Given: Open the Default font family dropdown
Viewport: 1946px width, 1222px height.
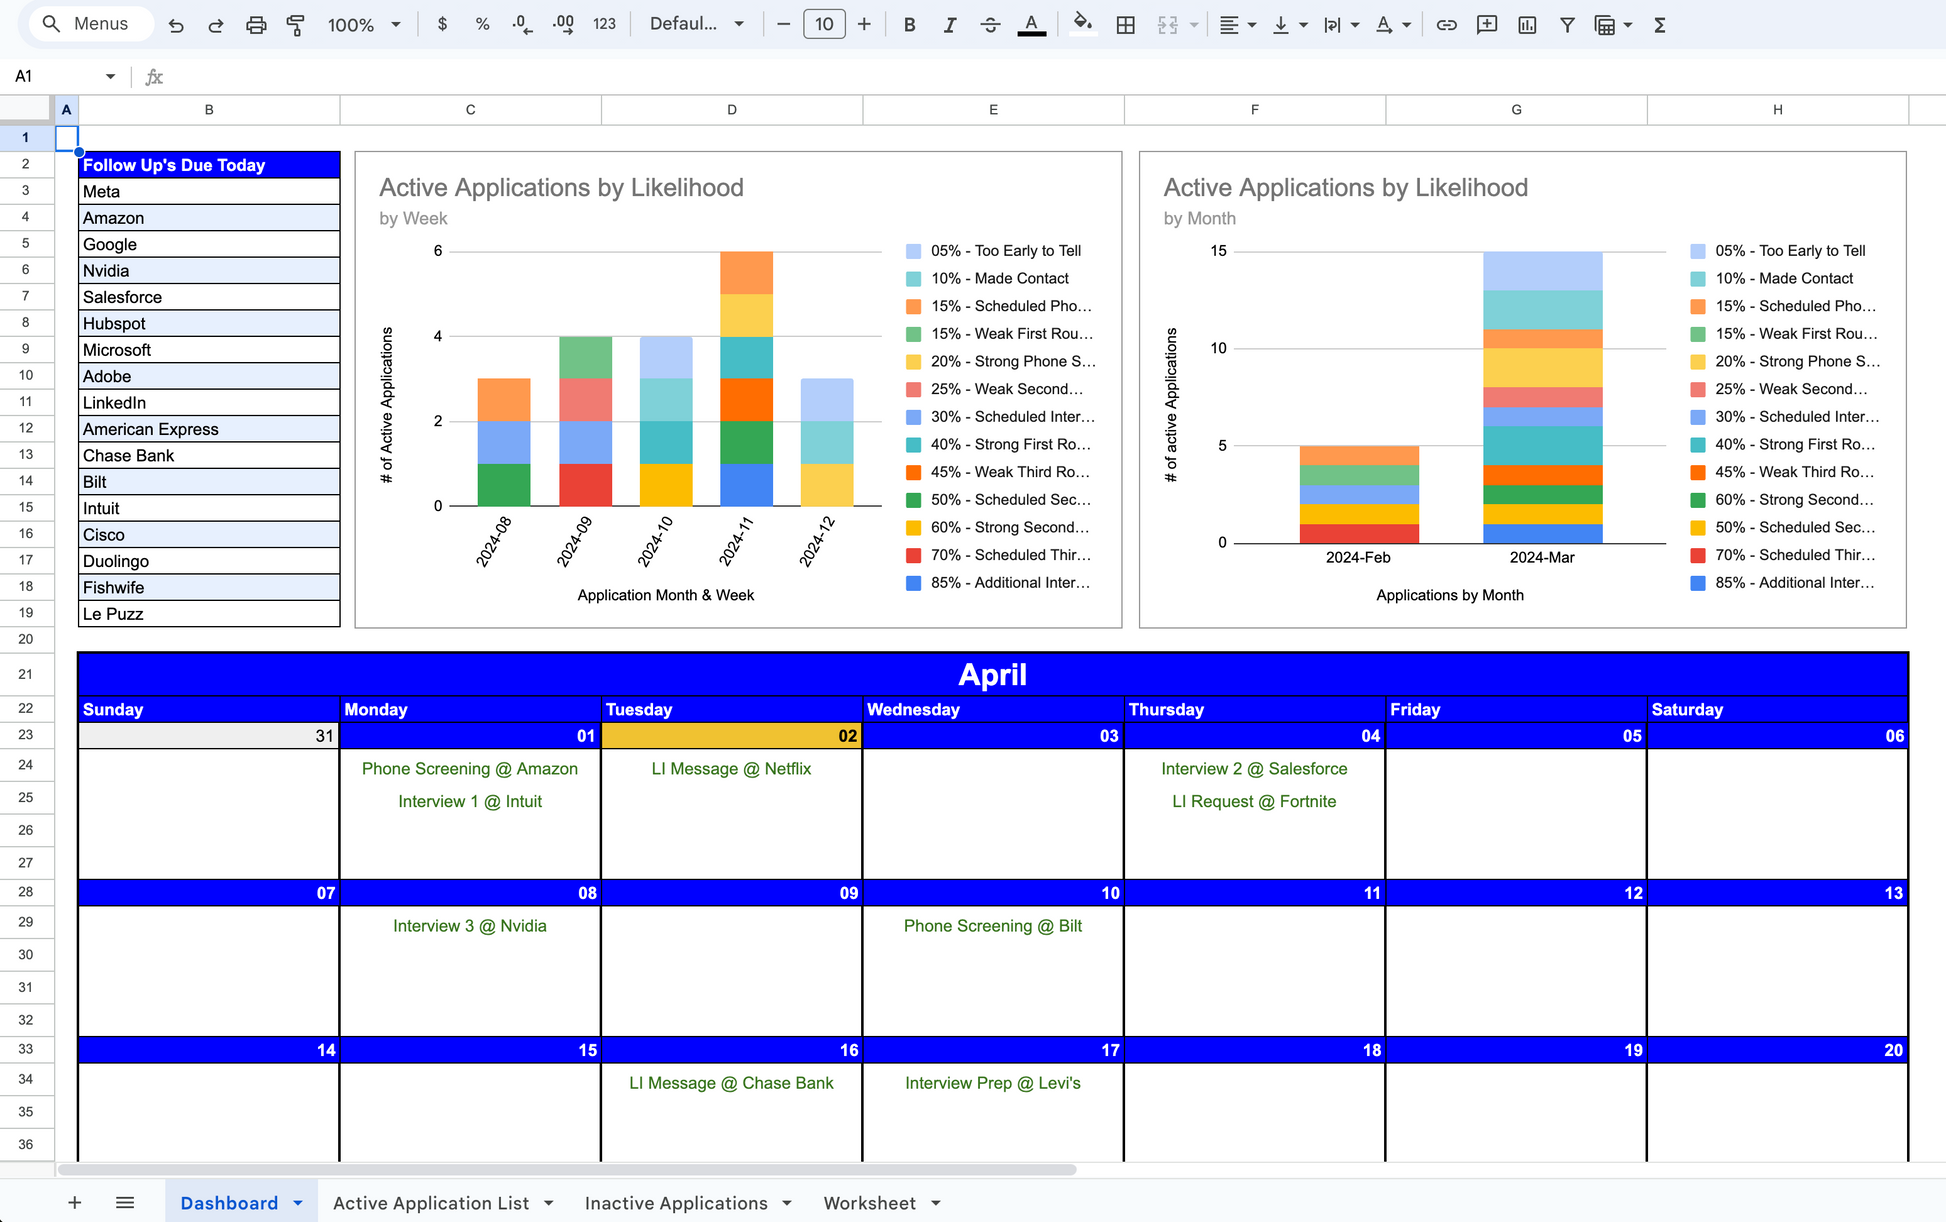Looking at the screenshot, I should click(697, 25).
